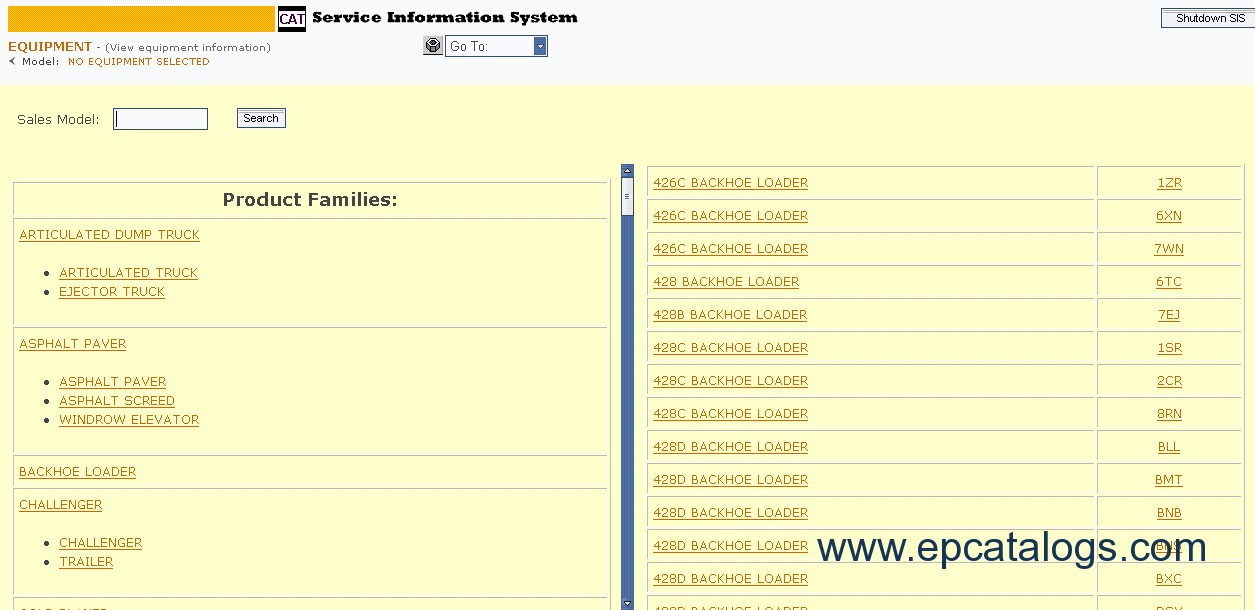Click the icon beside the Go To dropdown
This screenshot has height=610, width=1255.
432,46
